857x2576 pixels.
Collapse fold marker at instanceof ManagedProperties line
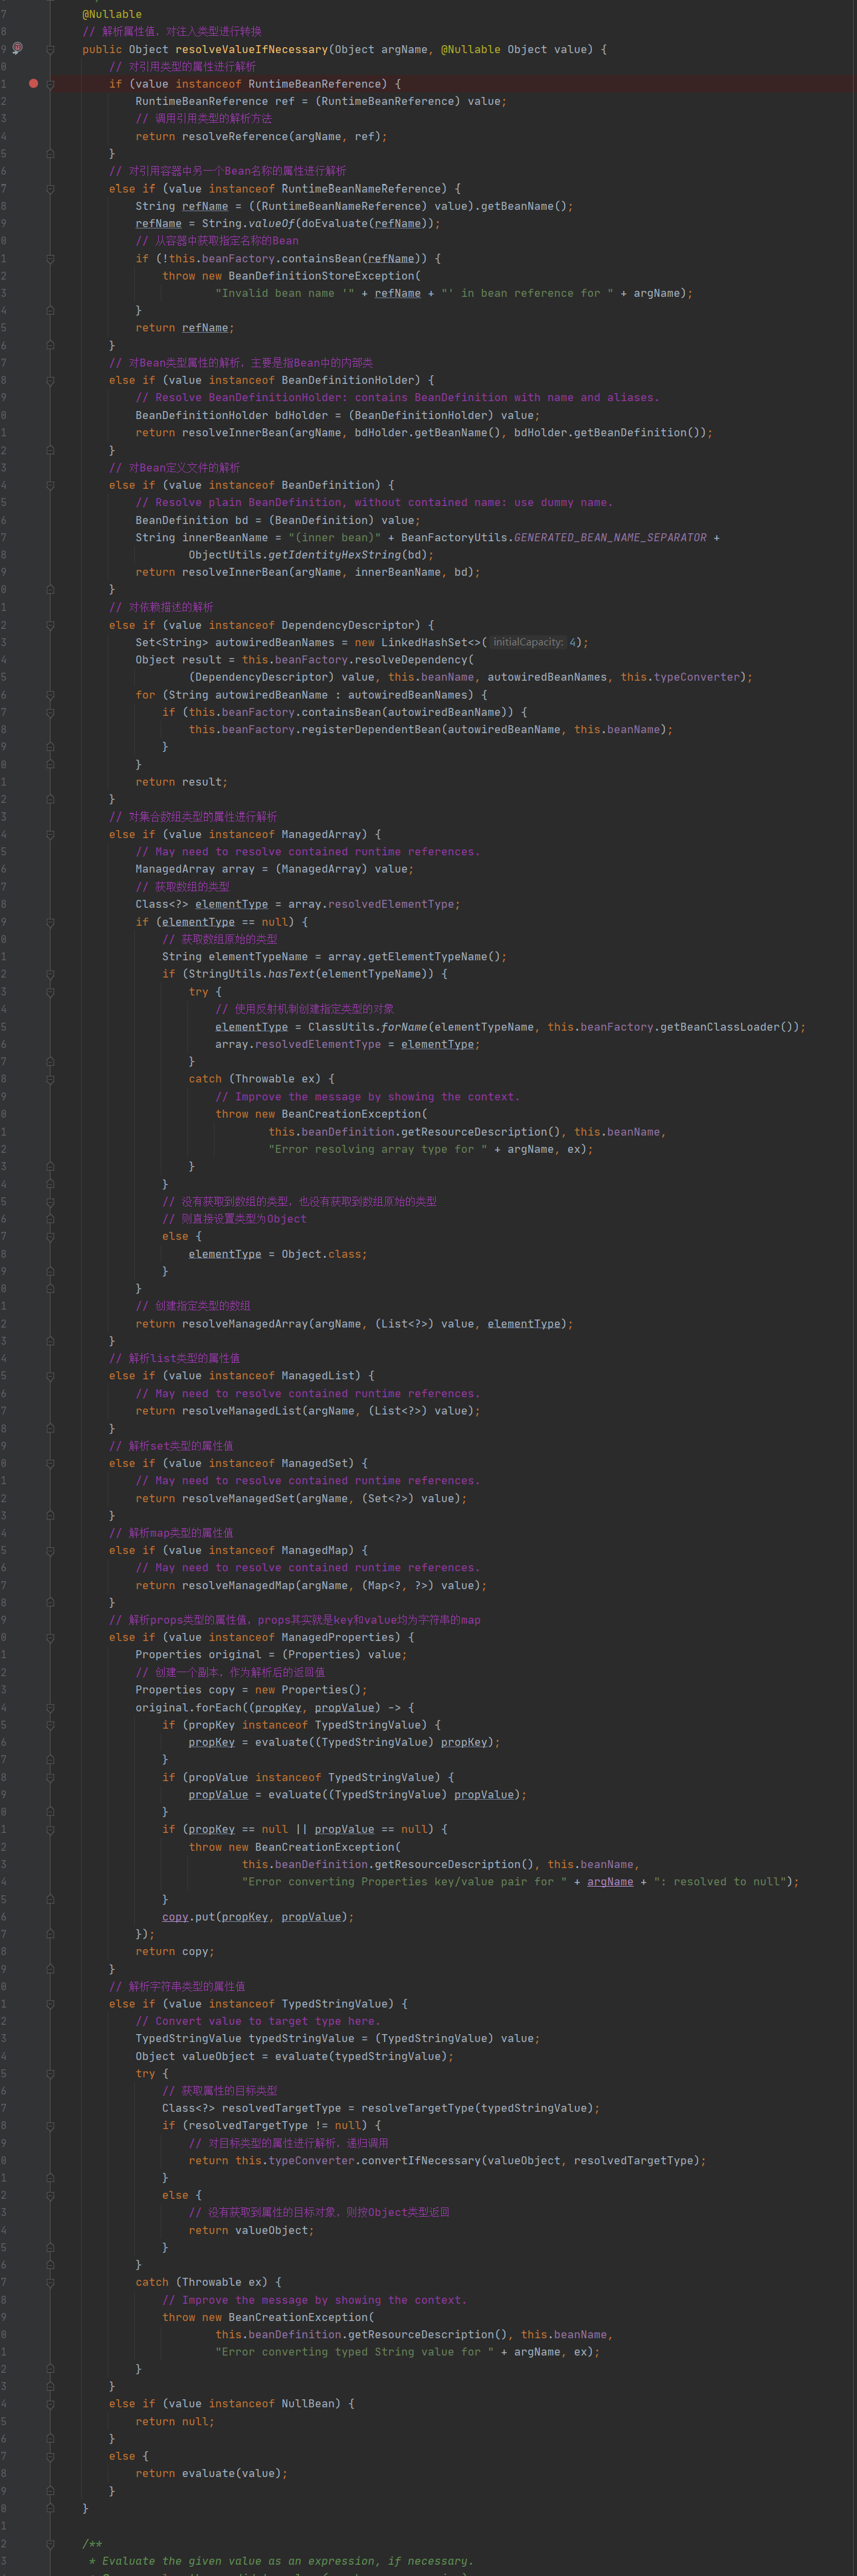coord(50,1637)
